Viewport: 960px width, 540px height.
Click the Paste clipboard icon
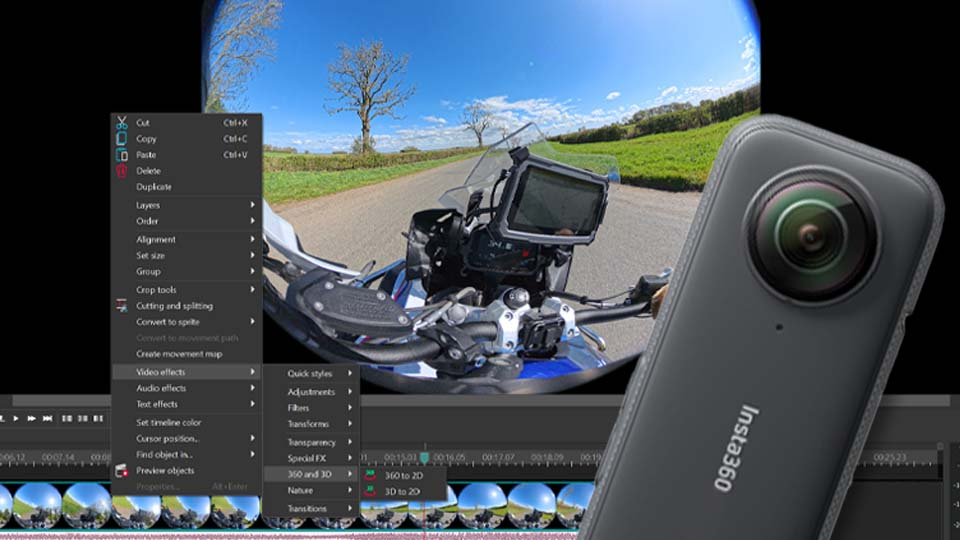click(121, 155)
